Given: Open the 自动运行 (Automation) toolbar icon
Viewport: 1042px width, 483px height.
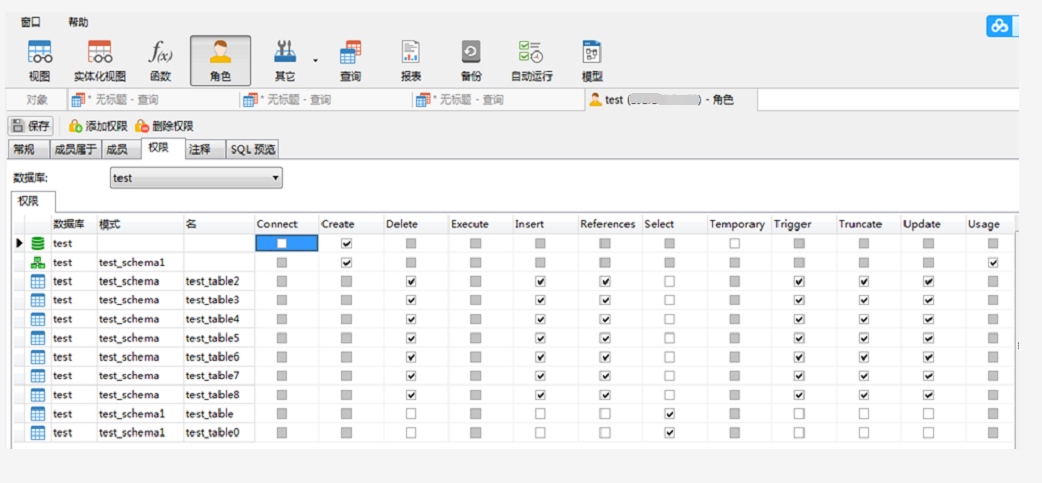Looking at the screenshot, I should [531, 61].
